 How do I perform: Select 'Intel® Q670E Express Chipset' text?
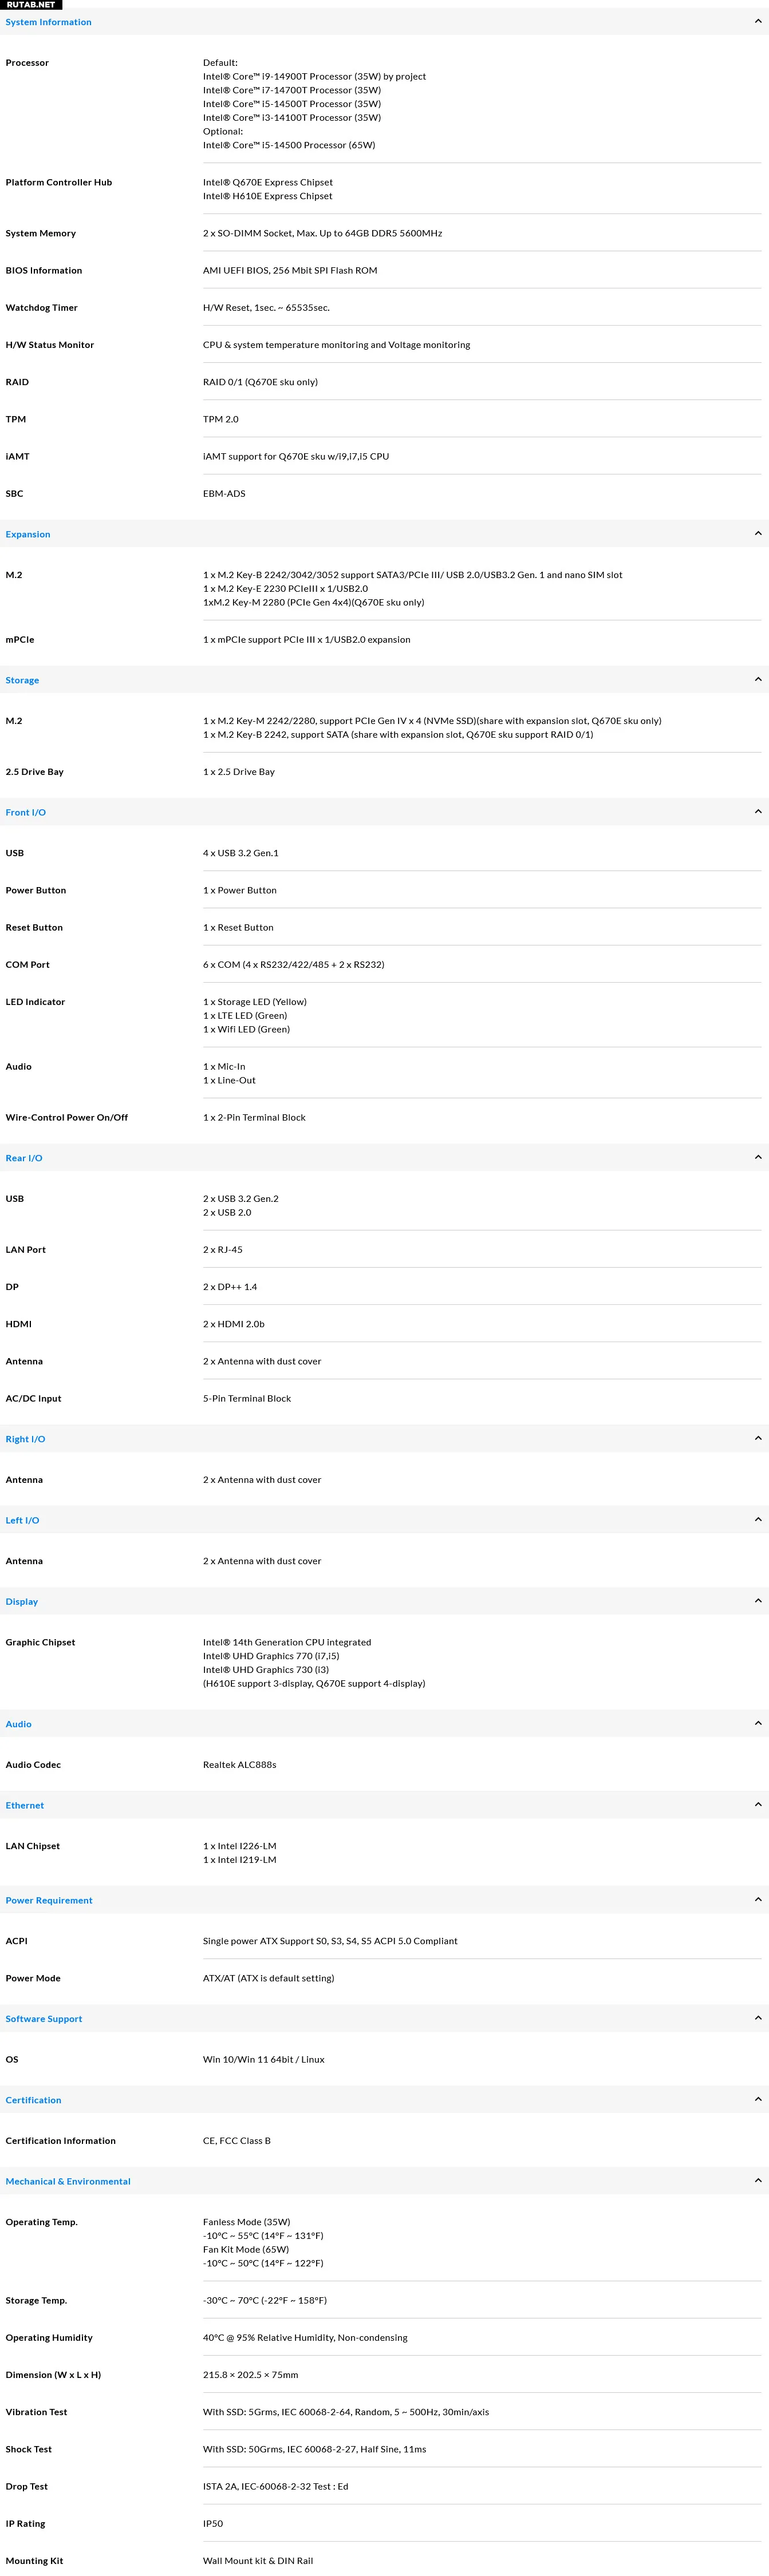[x=268, y=182]
